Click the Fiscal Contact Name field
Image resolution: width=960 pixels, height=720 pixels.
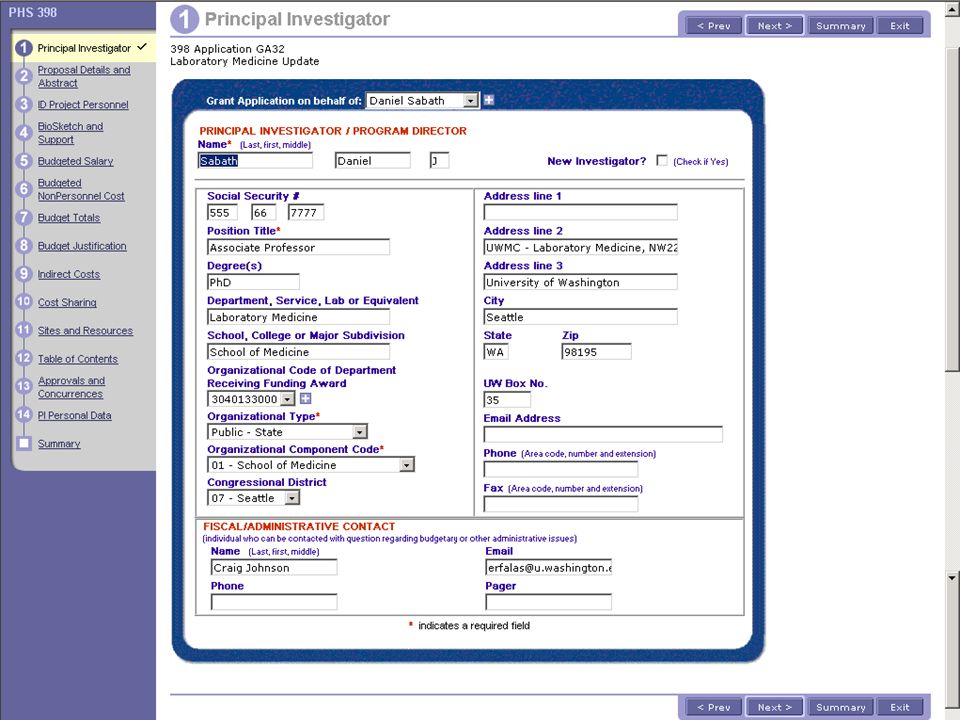tap(274, 568)
